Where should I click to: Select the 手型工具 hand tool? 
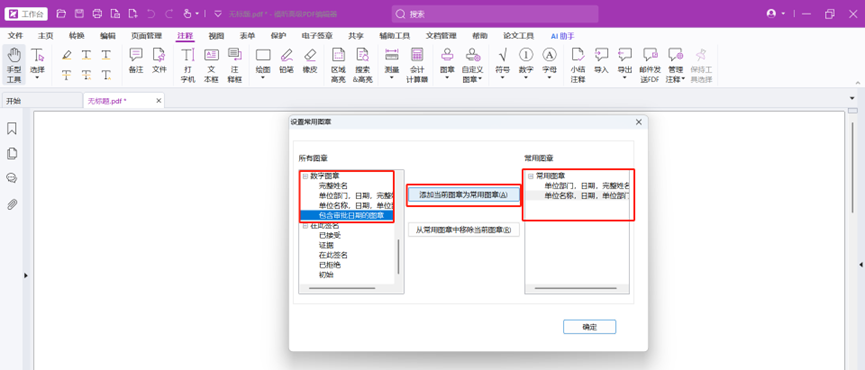click(14, 65)
